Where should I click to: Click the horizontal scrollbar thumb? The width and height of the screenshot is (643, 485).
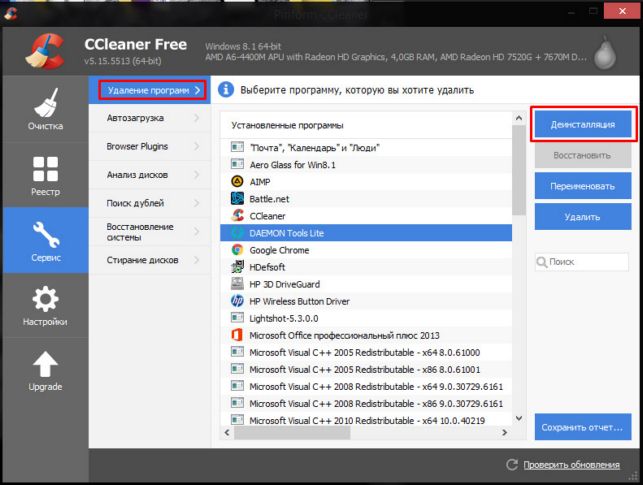tap(292, 433)
